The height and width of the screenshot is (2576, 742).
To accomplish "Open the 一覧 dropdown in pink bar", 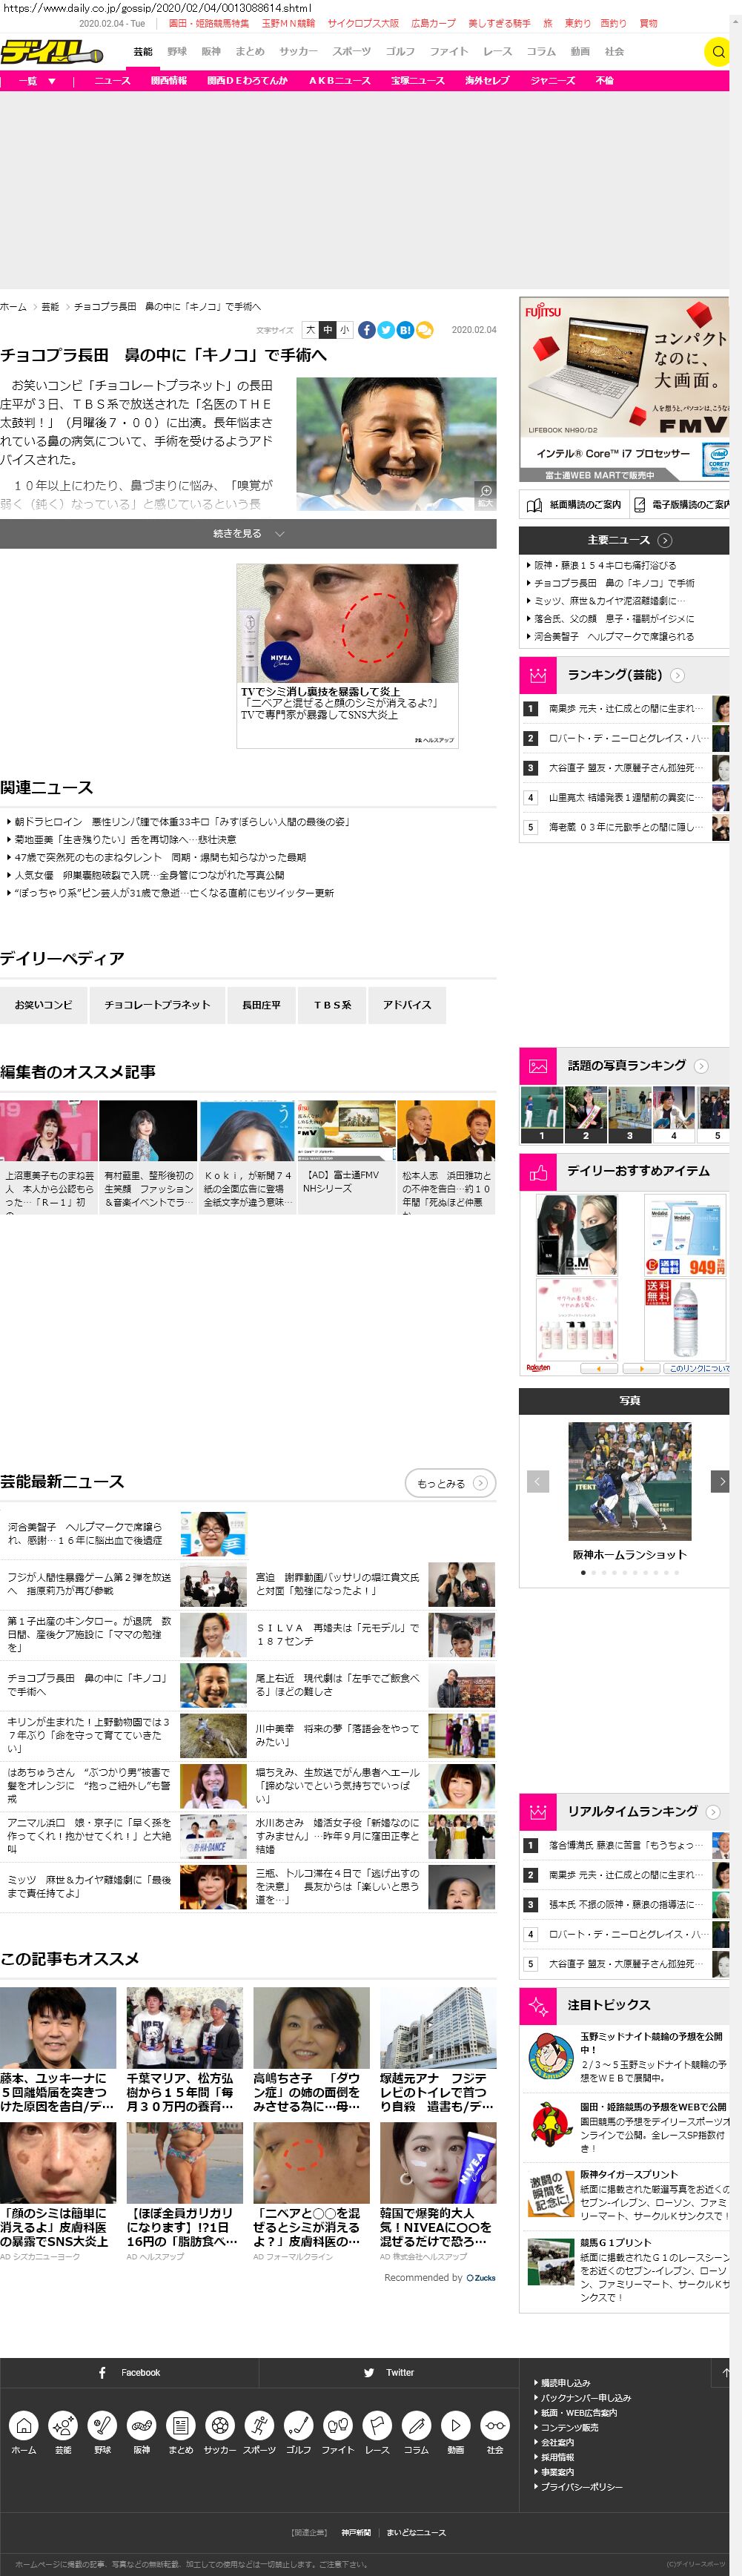I will point(37,81).
